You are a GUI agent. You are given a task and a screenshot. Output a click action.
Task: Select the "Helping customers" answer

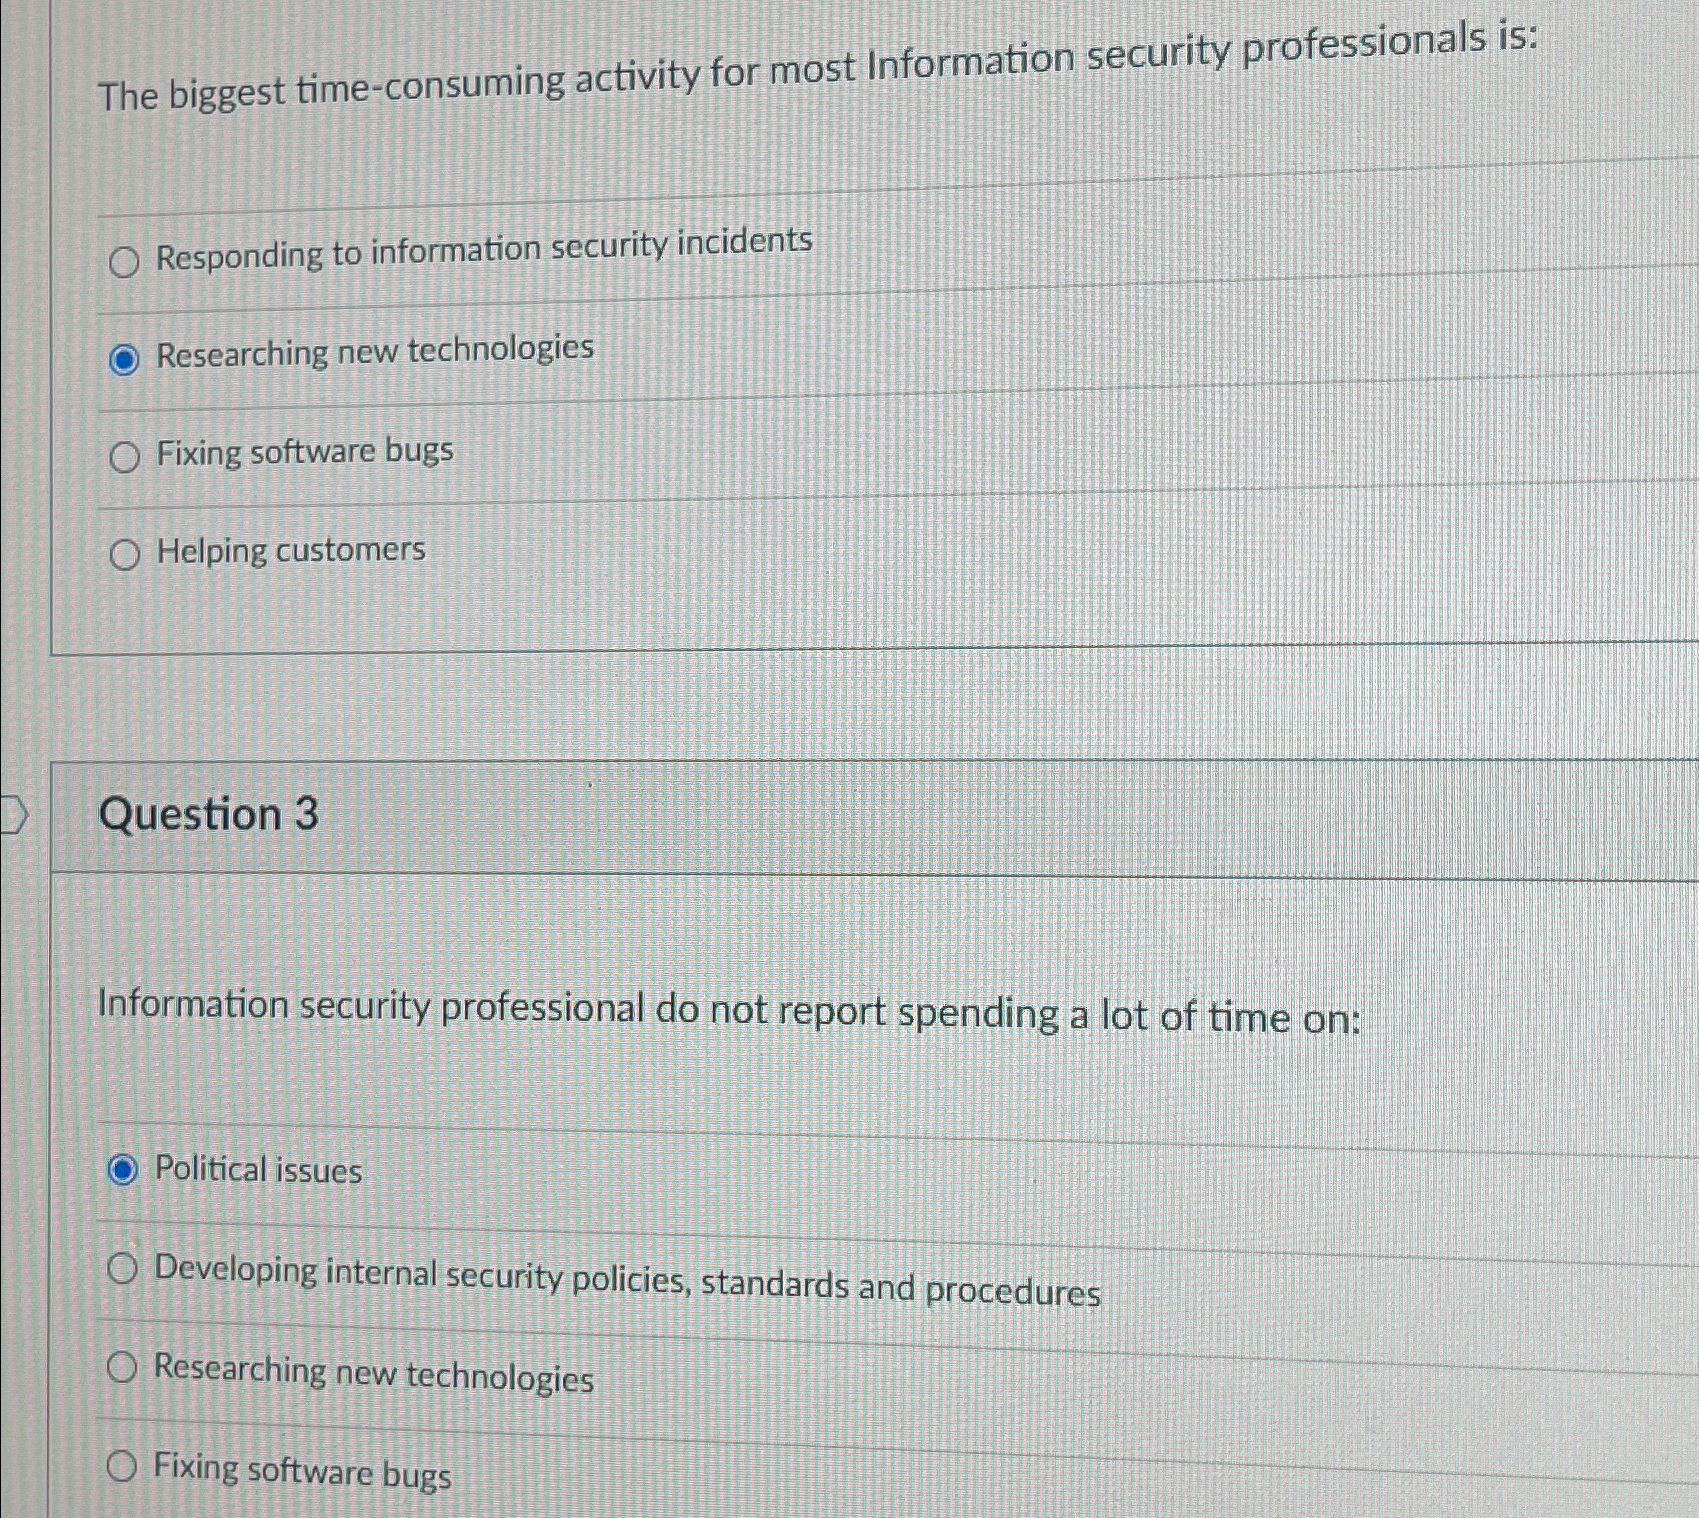tap(124, 556)
